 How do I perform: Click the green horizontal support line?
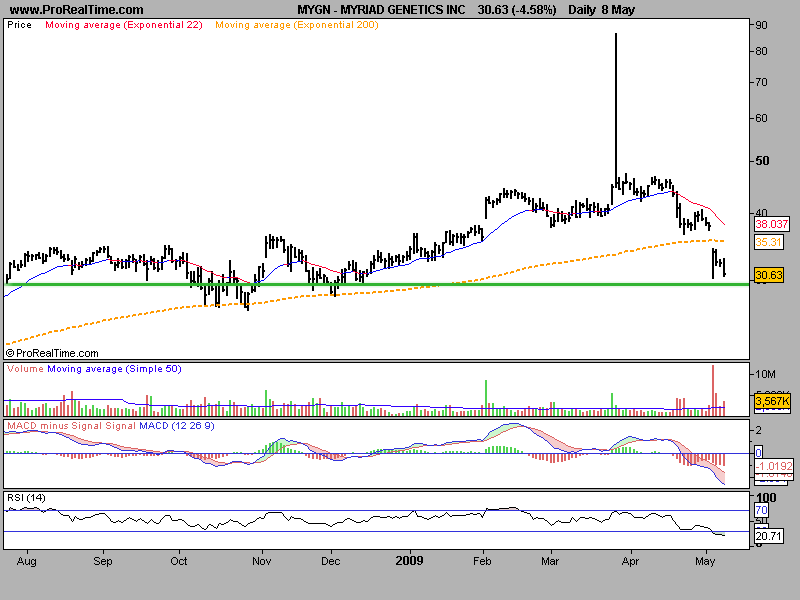click(377, 284)
